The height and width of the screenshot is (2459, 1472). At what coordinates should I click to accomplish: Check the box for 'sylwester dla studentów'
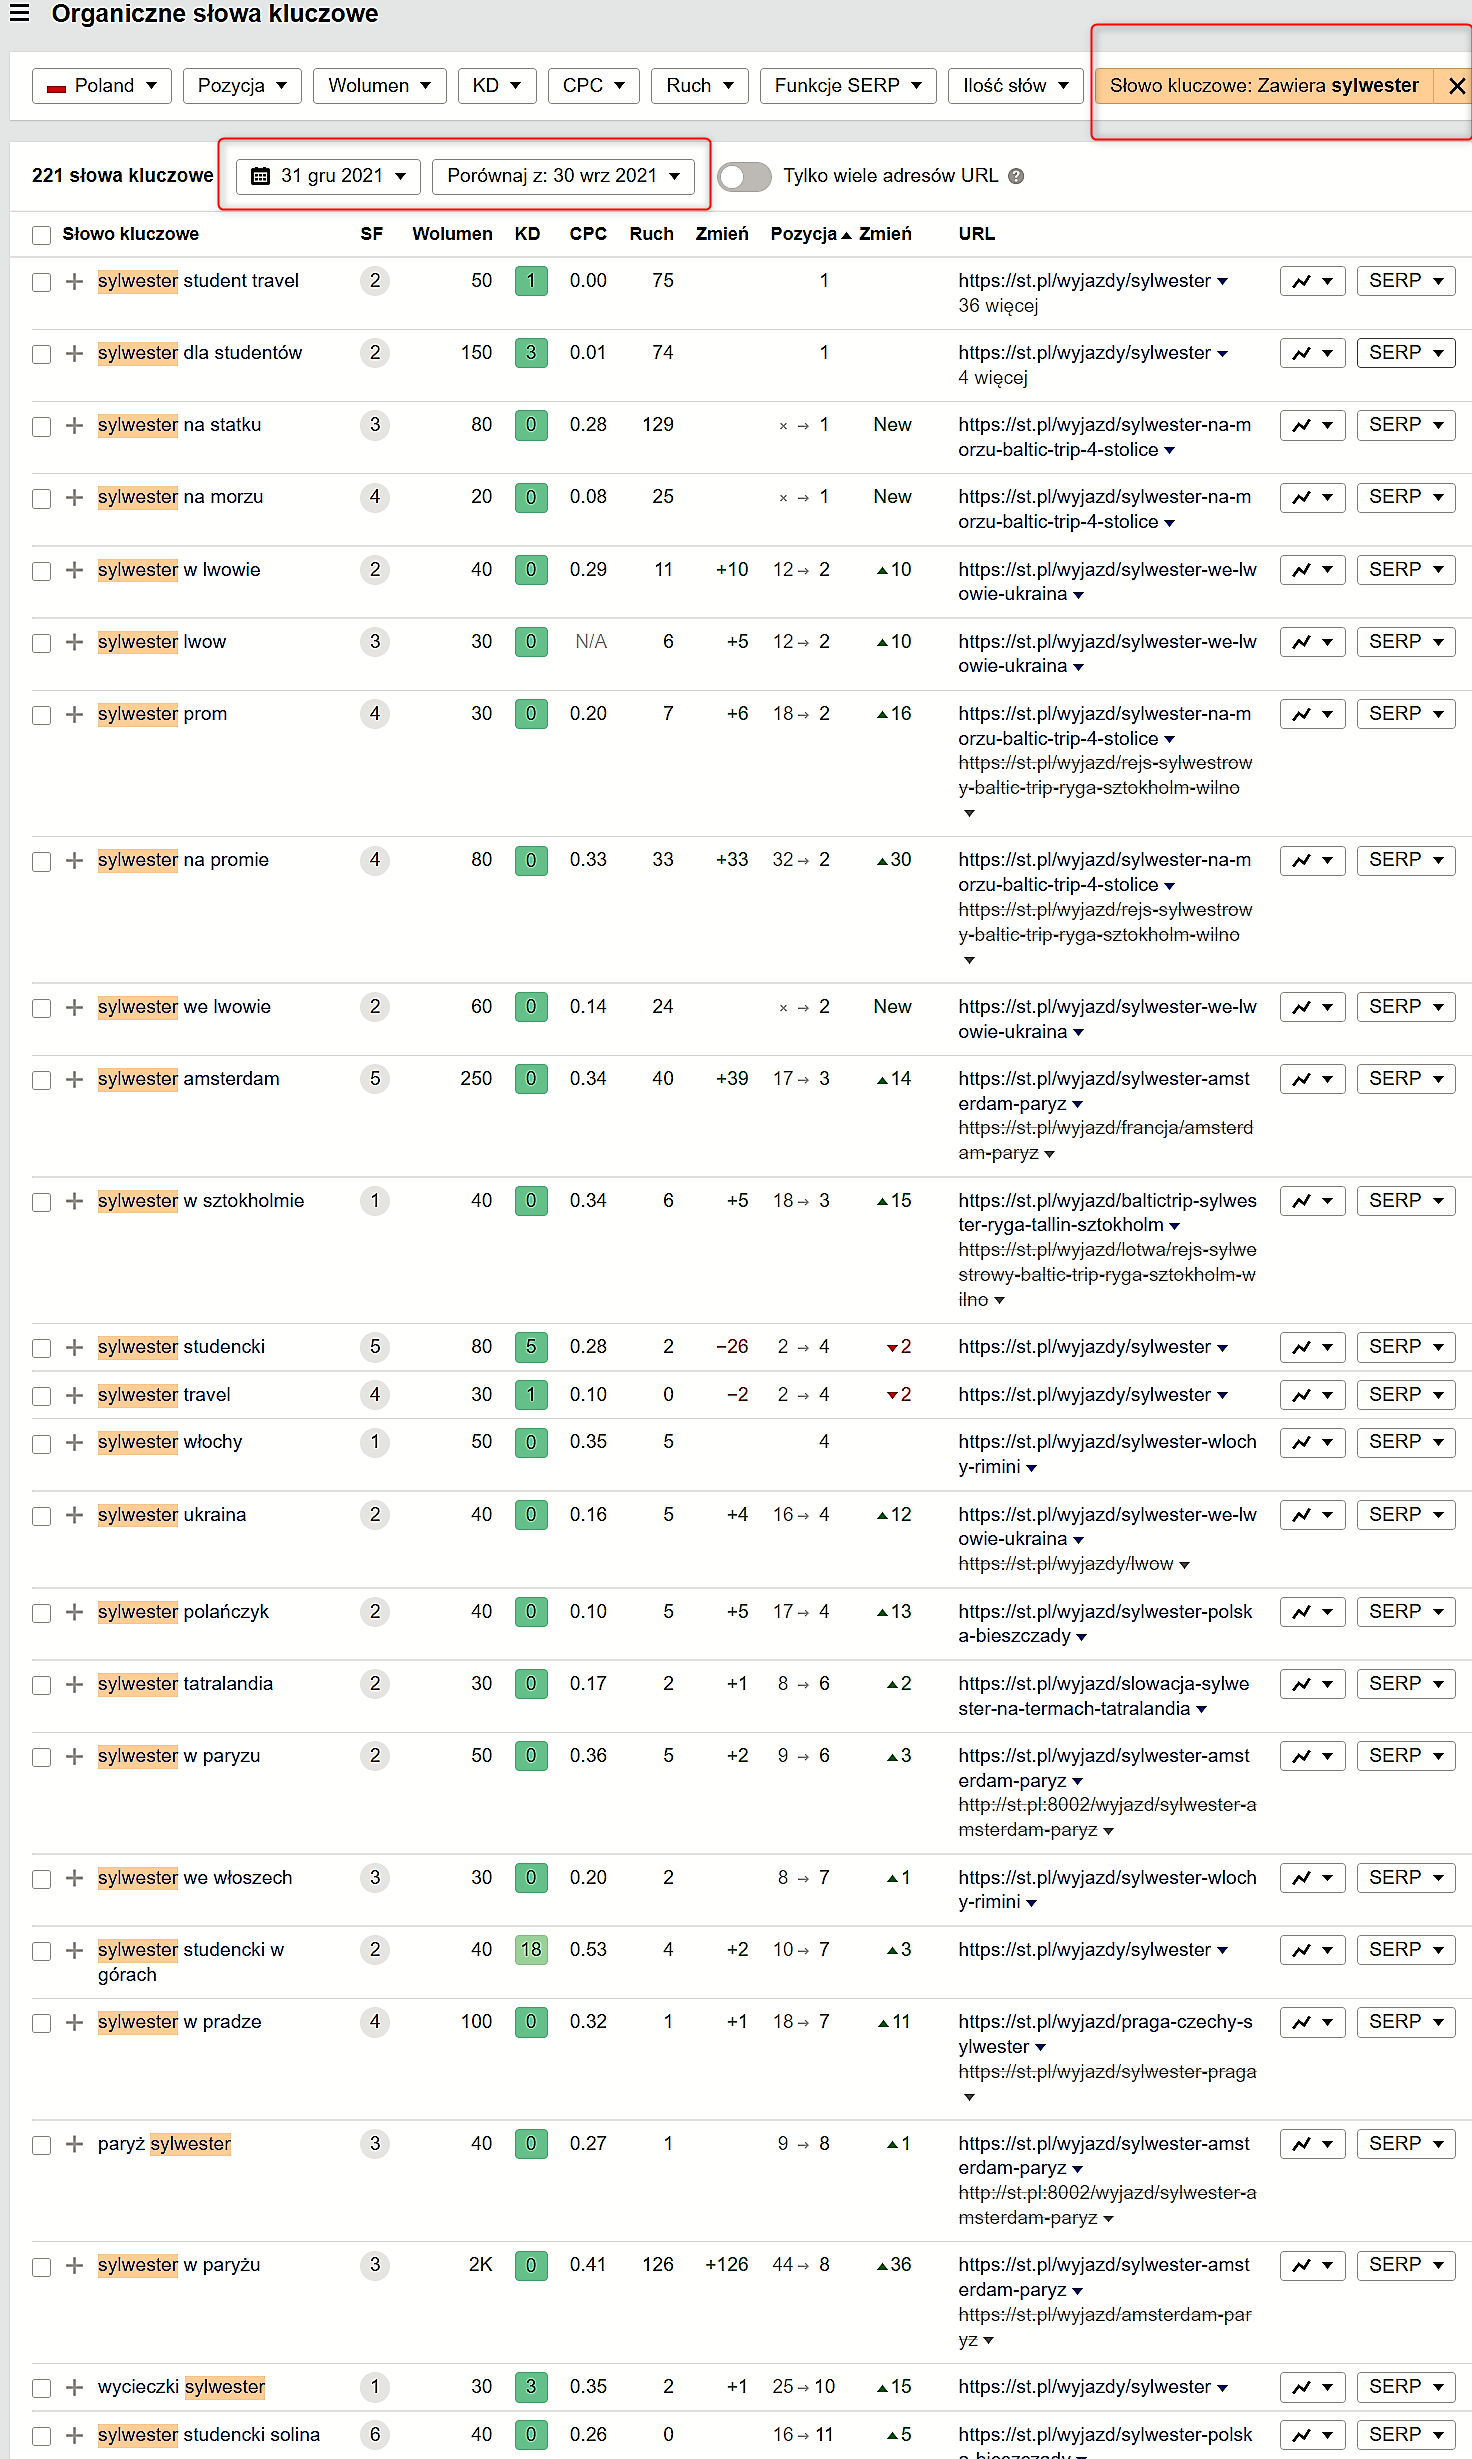(41, 354)
